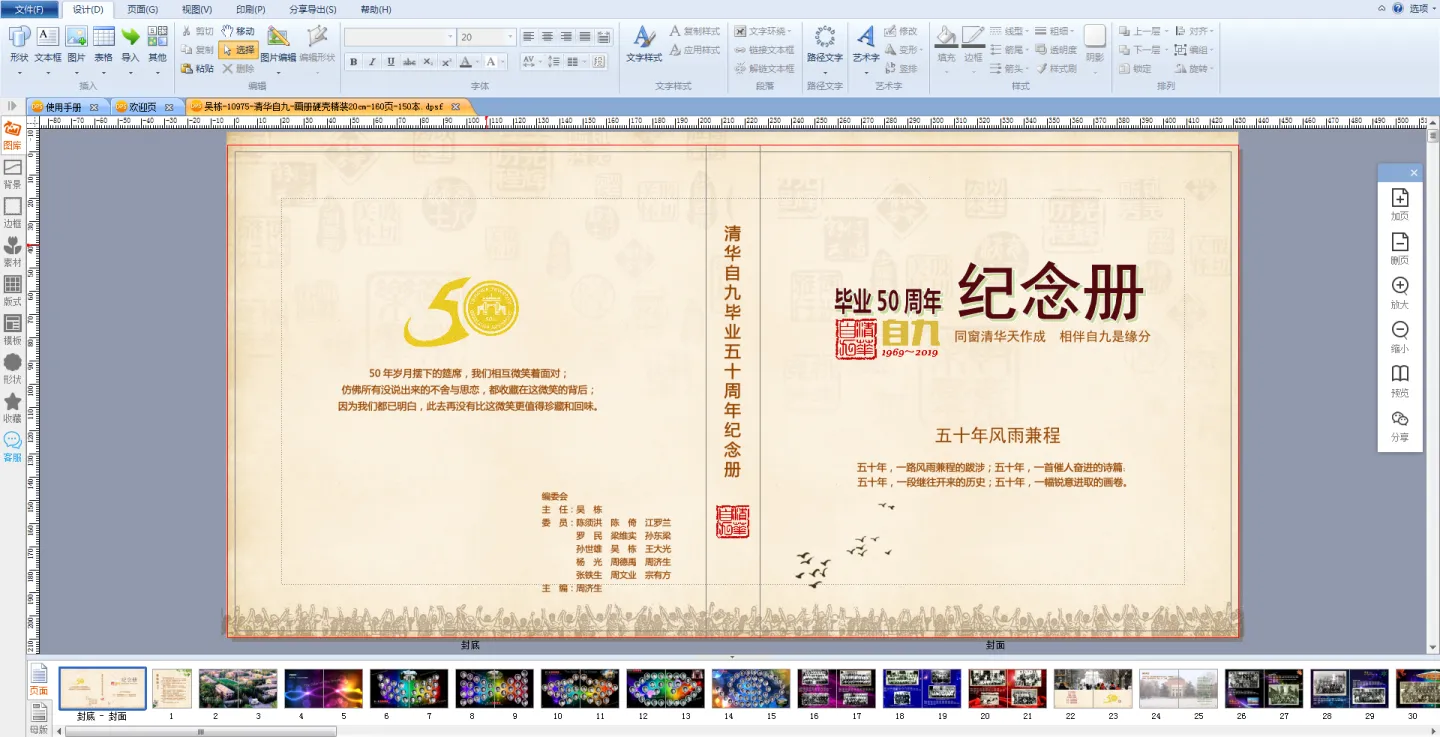The height and width of the screenshot is (737, 1440).
Task: Switch to the 分享导出(S) ribbon tab
Action: (313, 9)
